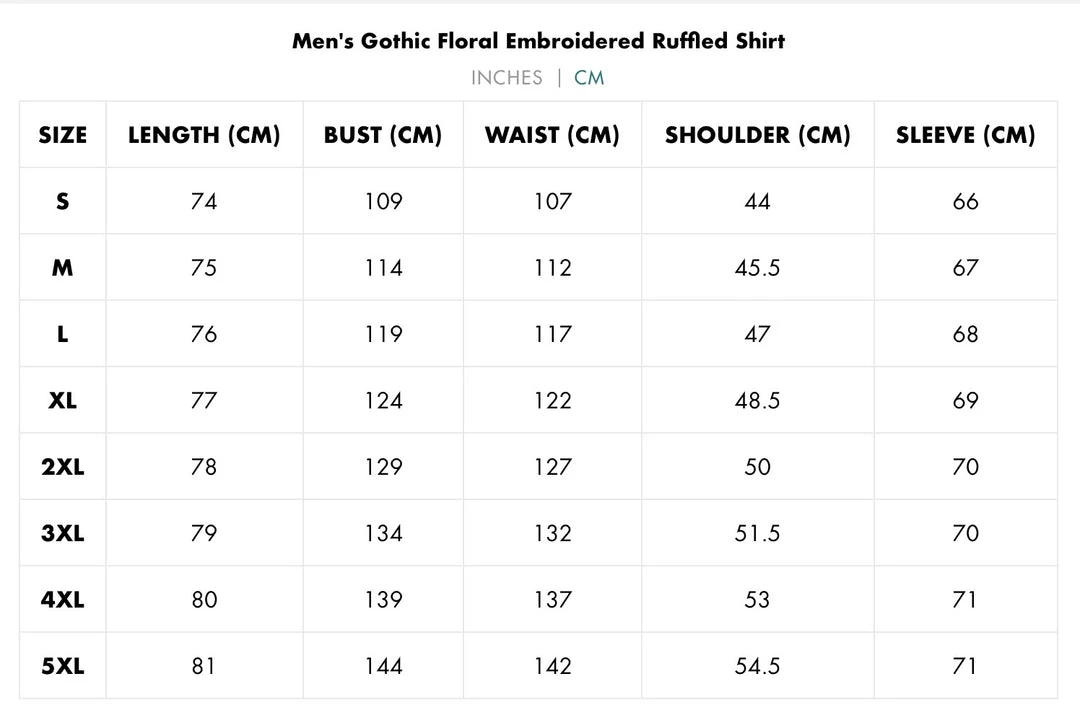Image resolution: width=1080 pixels, height=723 pixels.
Task: Click the 2XL size row label
Action: point(63,467)
